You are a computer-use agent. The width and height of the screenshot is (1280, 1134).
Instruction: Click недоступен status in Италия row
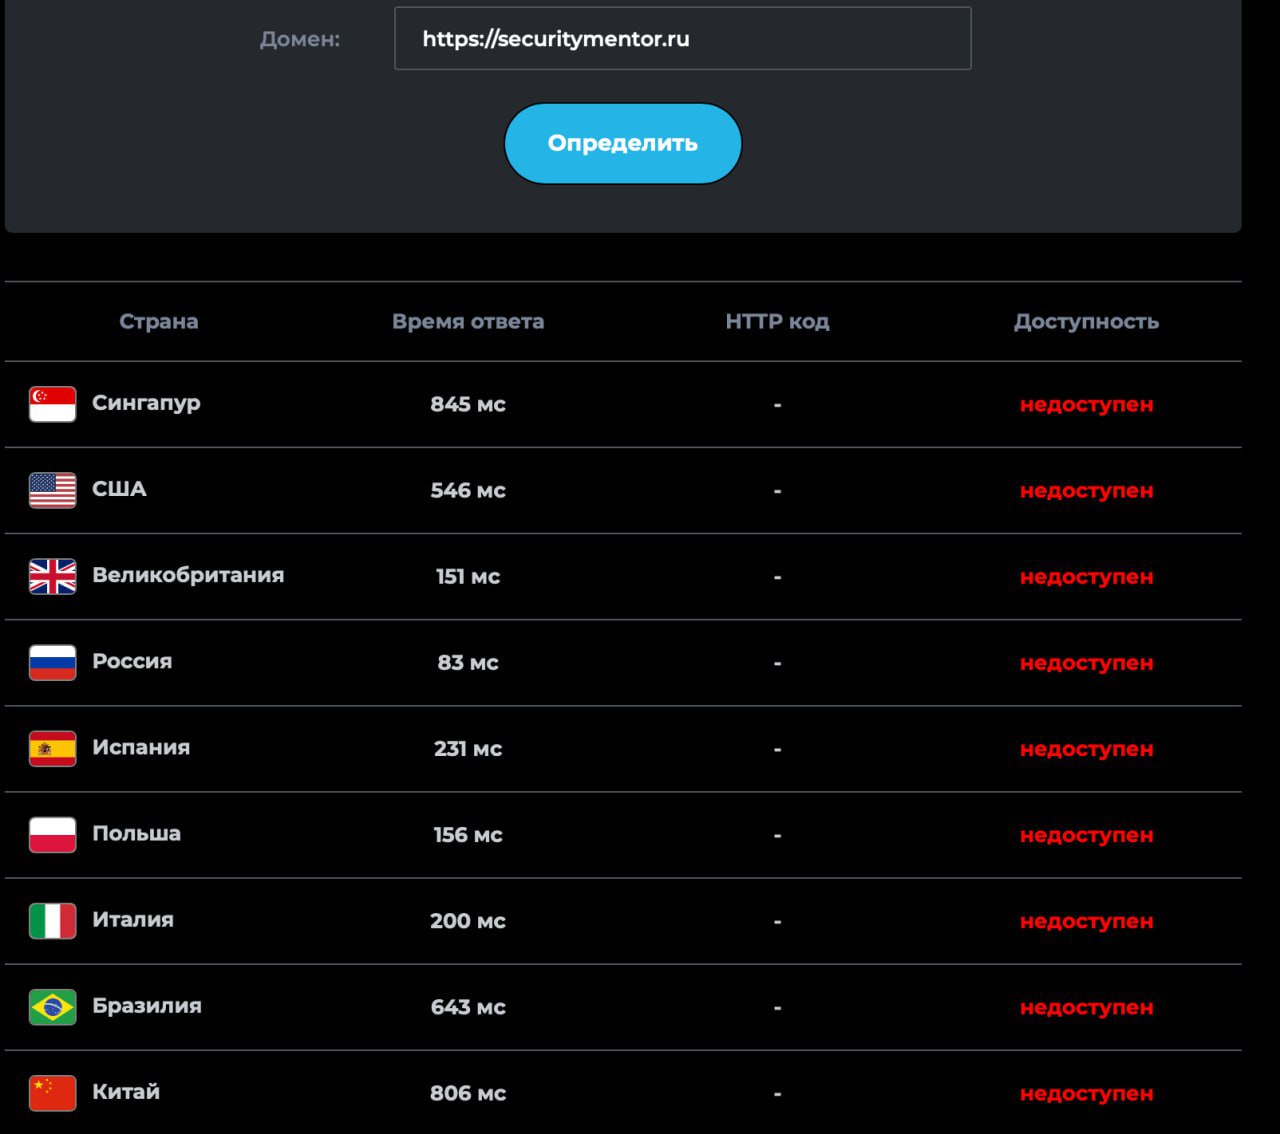click(x=1087, y=920)
